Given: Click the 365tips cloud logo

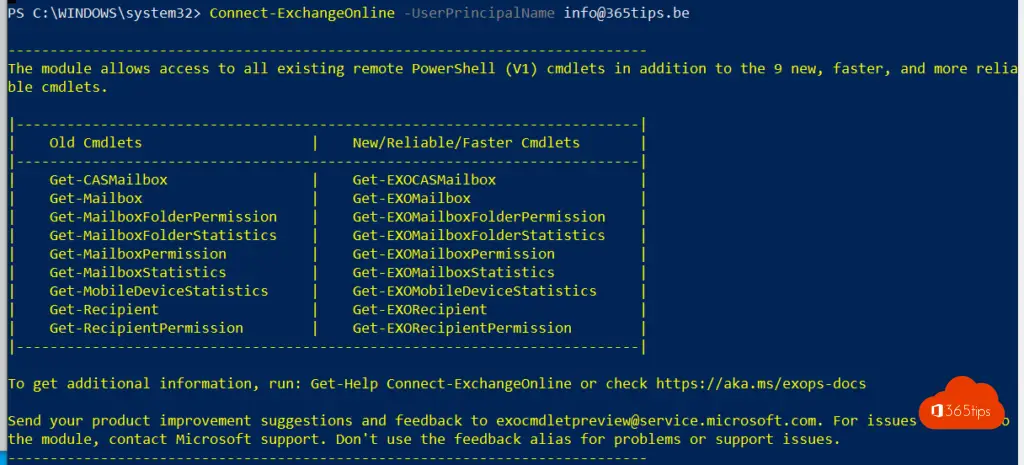Looking at the screenshot, I should 961,404.
